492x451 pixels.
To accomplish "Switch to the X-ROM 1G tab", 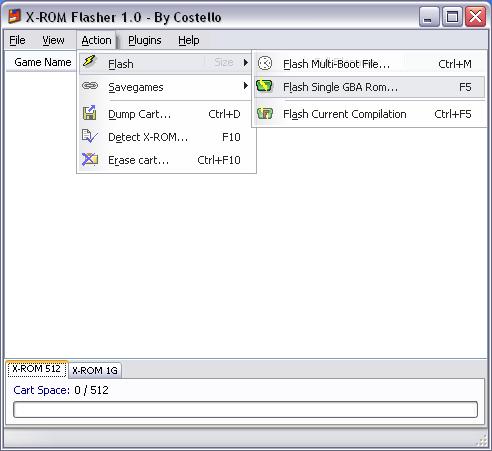I will (95, 370).
